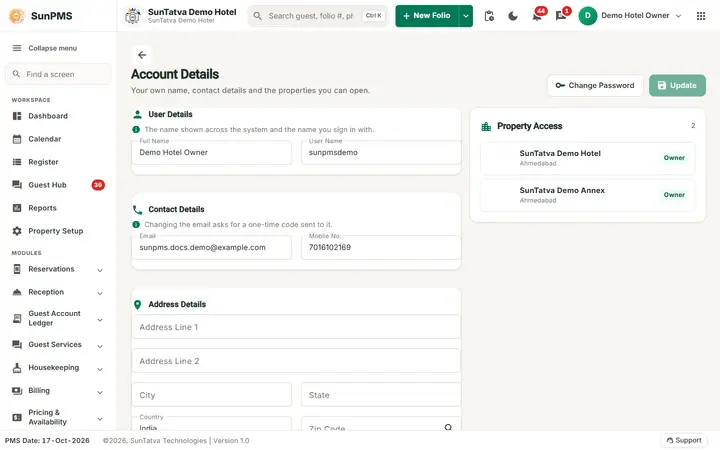720x450 pixels.
Task: Expand the Reception module
Action: [x=100, y=293]
